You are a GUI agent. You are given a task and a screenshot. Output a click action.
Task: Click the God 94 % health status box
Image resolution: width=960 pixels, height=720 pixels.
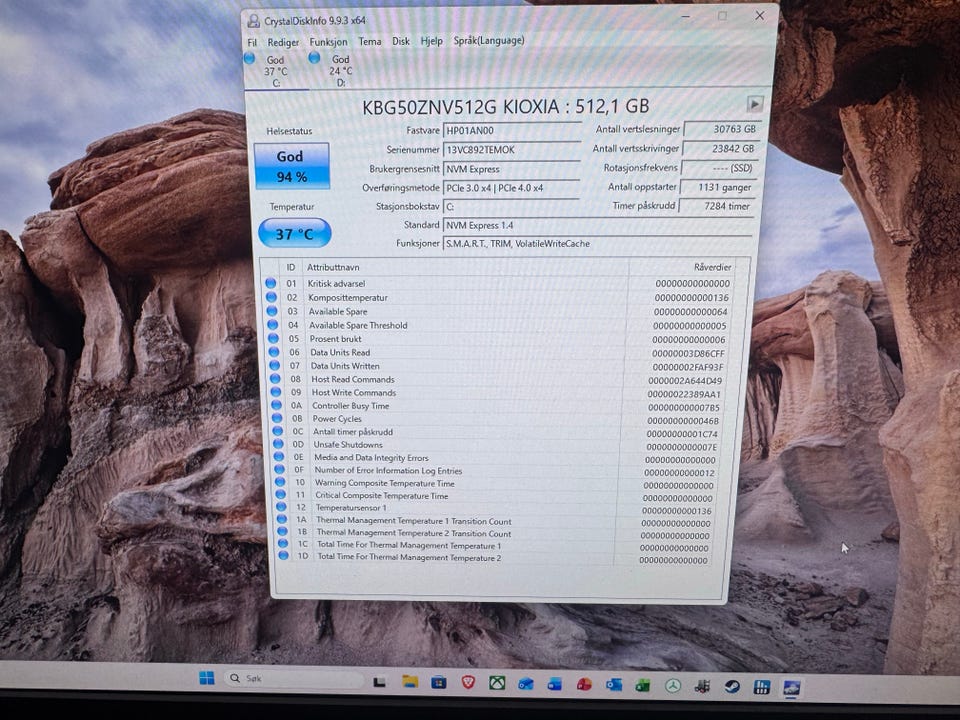(x=291, y=166)
